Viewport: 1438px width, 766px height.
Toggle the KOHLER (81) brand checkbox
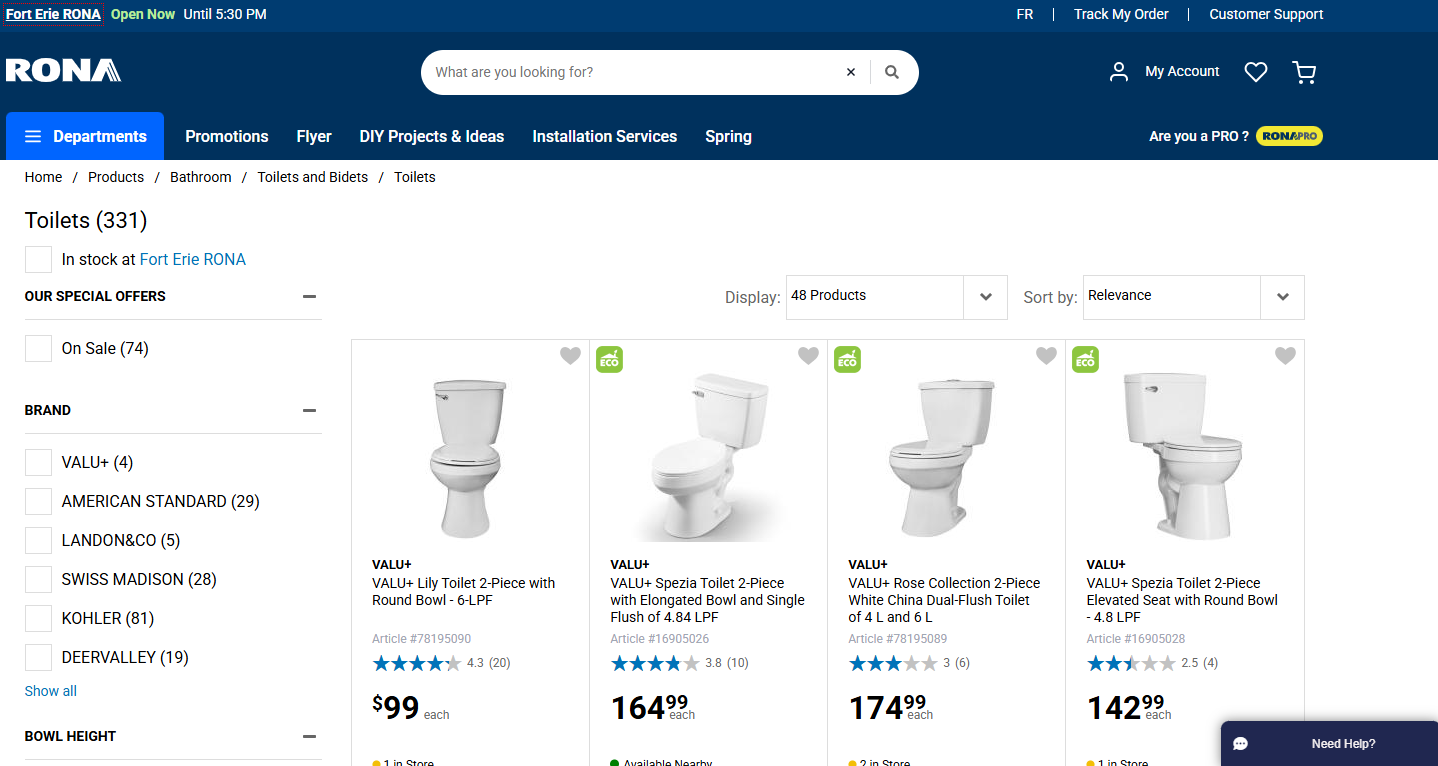[x=38, y=618]
